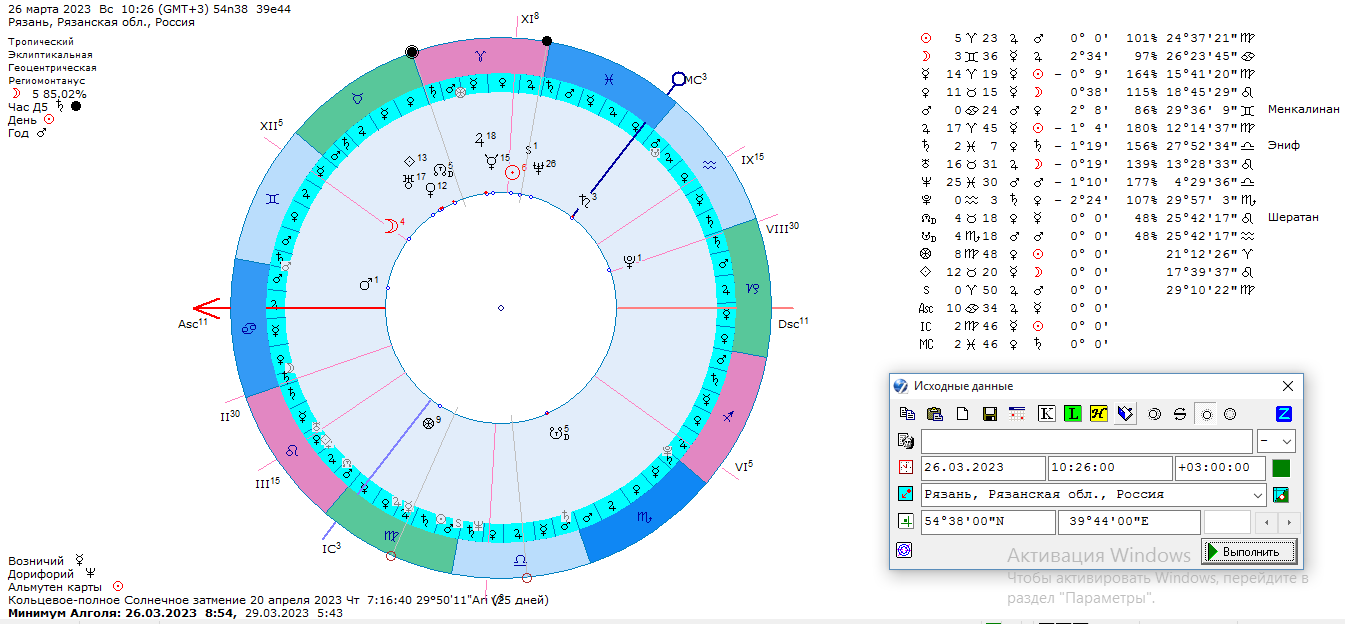Click the cyan location icon beside city field
The image size is (1345, 624).
905,494
